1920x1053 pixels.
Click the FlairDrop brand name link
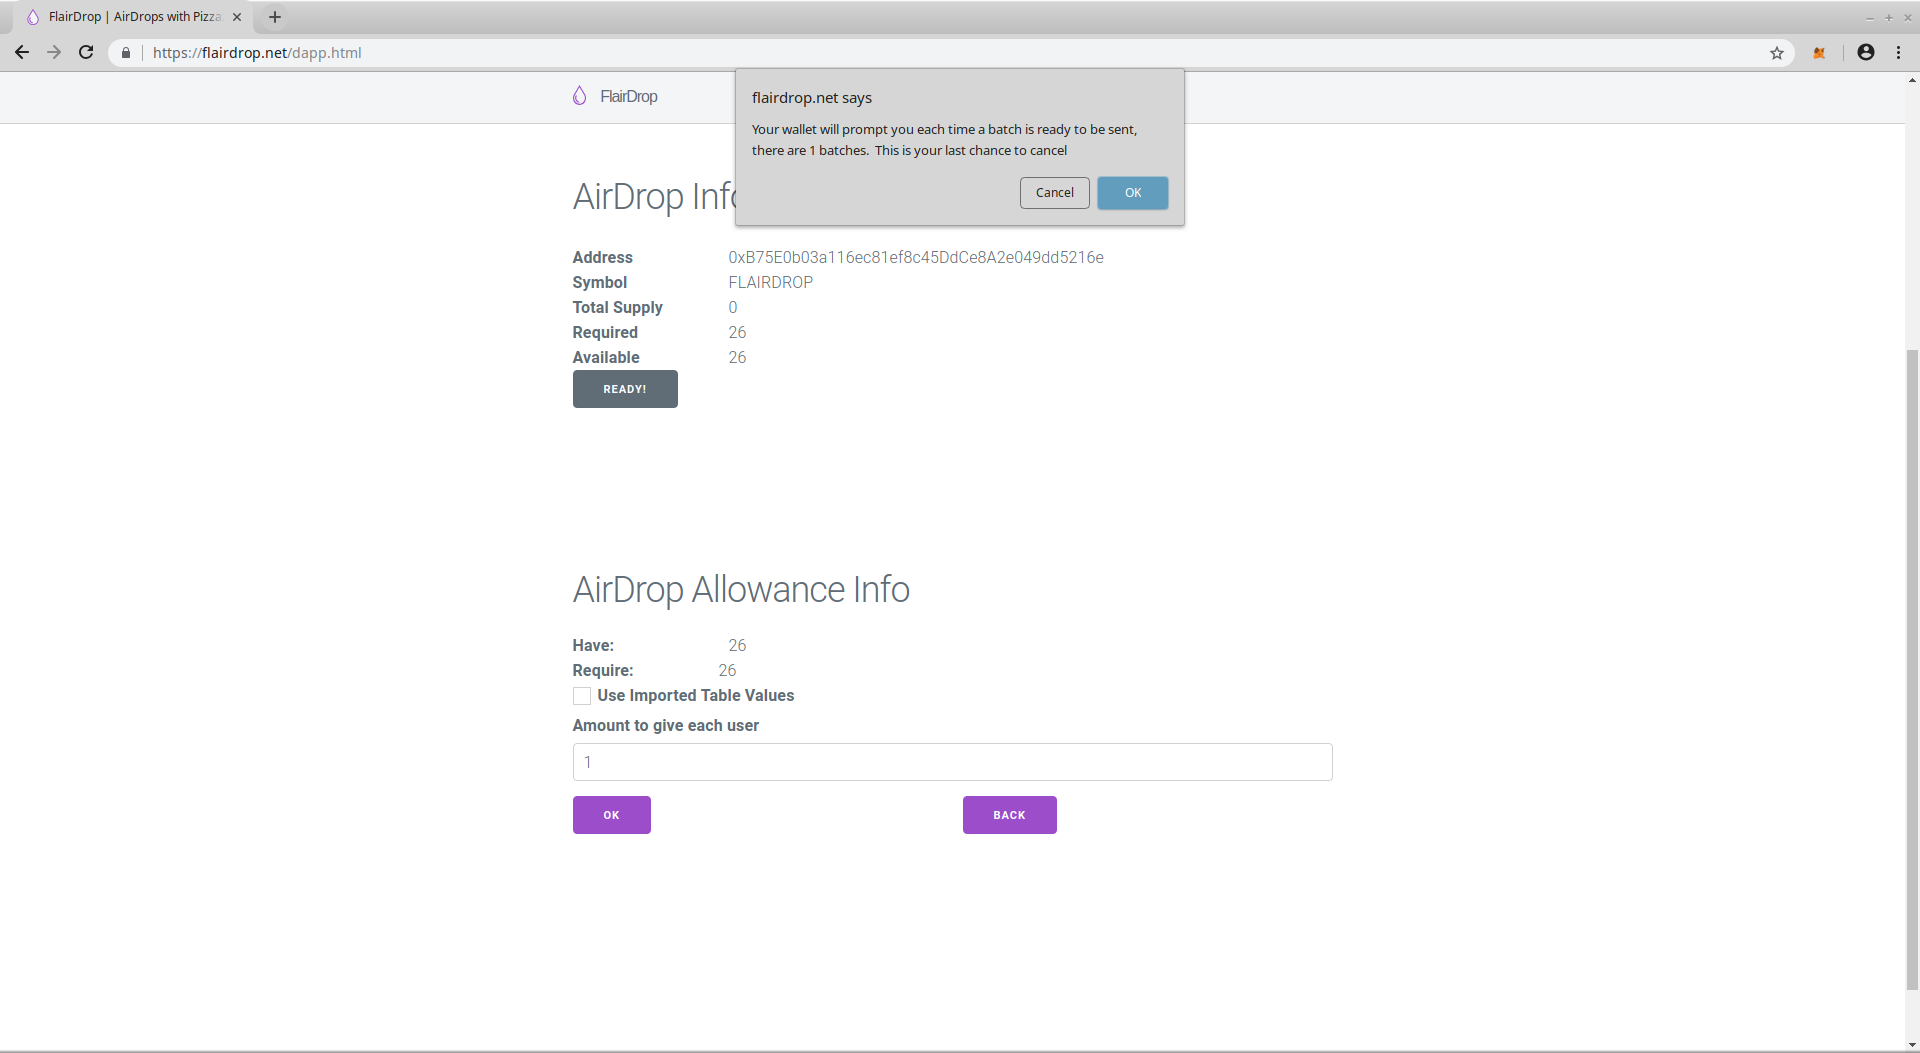[x=629, y=96]
